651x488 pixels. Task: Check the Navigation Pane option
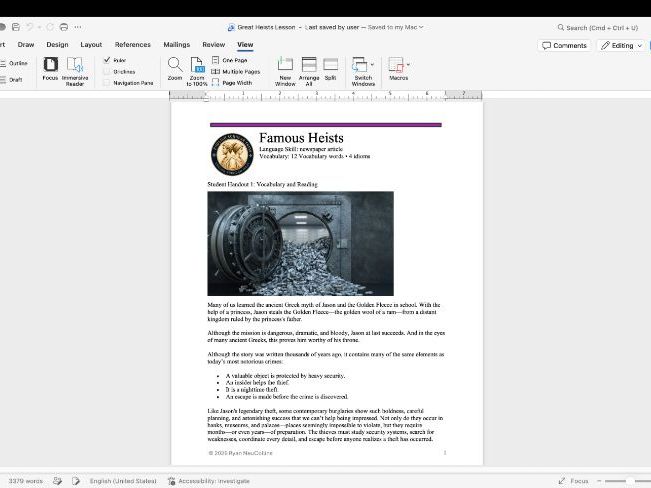point(107,83)
